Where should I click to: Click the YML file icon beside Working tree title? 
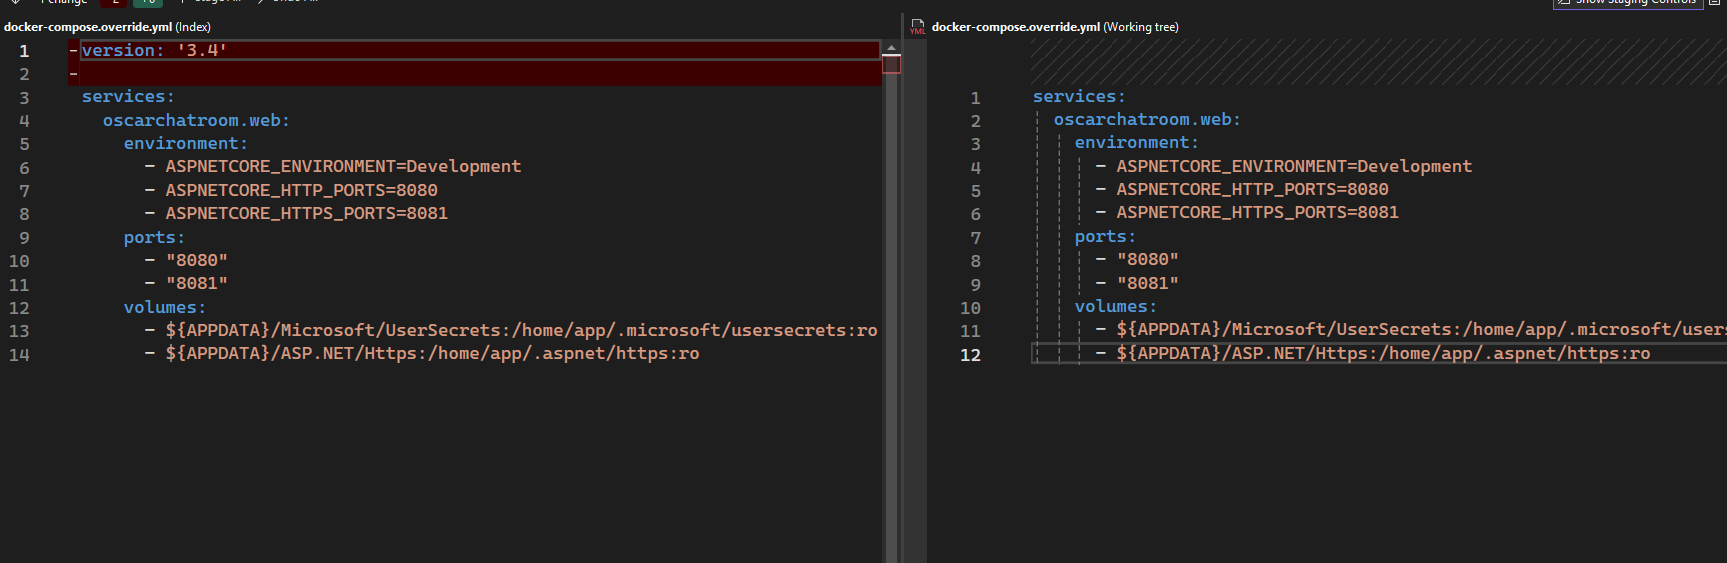pos(917,27)
